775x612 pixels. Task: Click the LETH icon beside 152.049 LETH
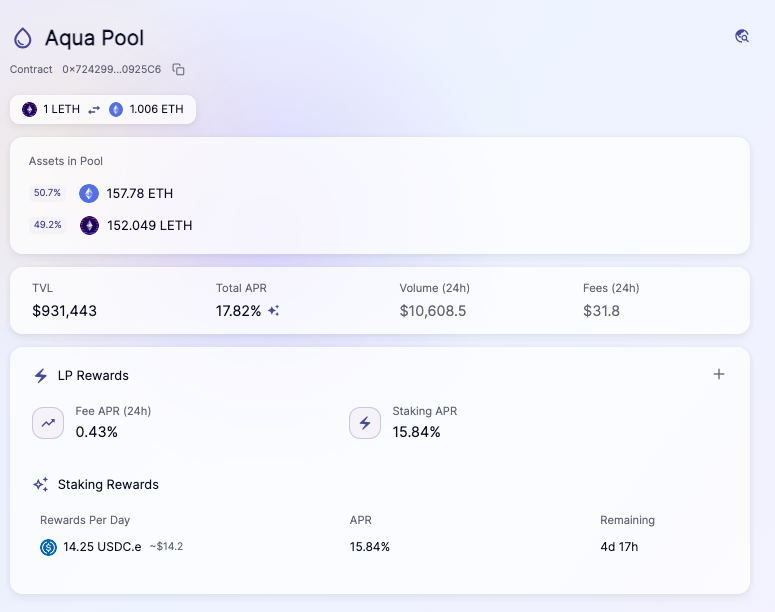(89, 225)
